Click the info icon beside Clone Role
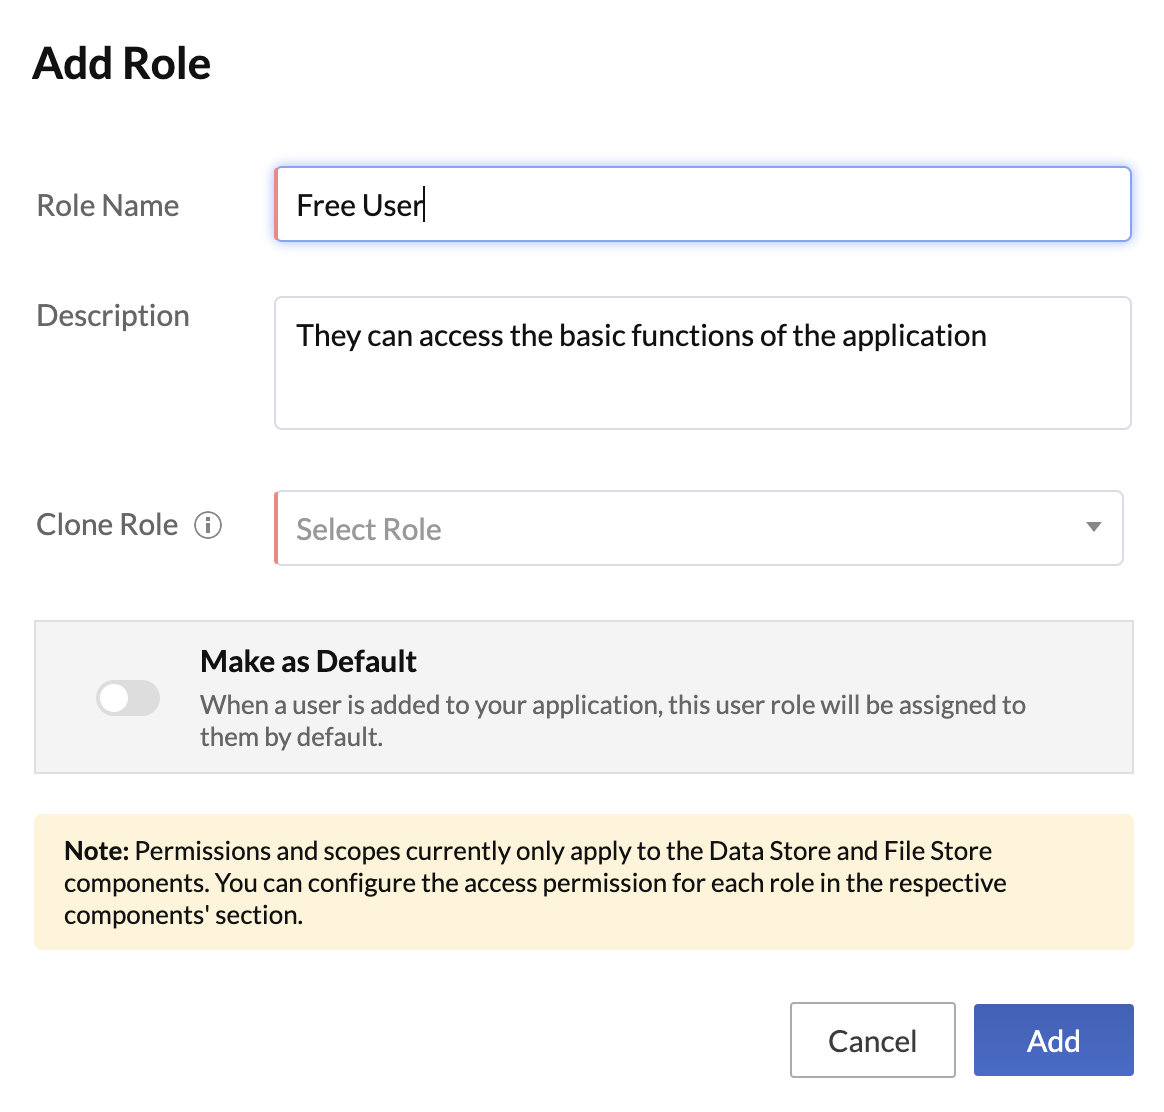1164x1112 pixels. pyautogui.click(x=209, y=525)
